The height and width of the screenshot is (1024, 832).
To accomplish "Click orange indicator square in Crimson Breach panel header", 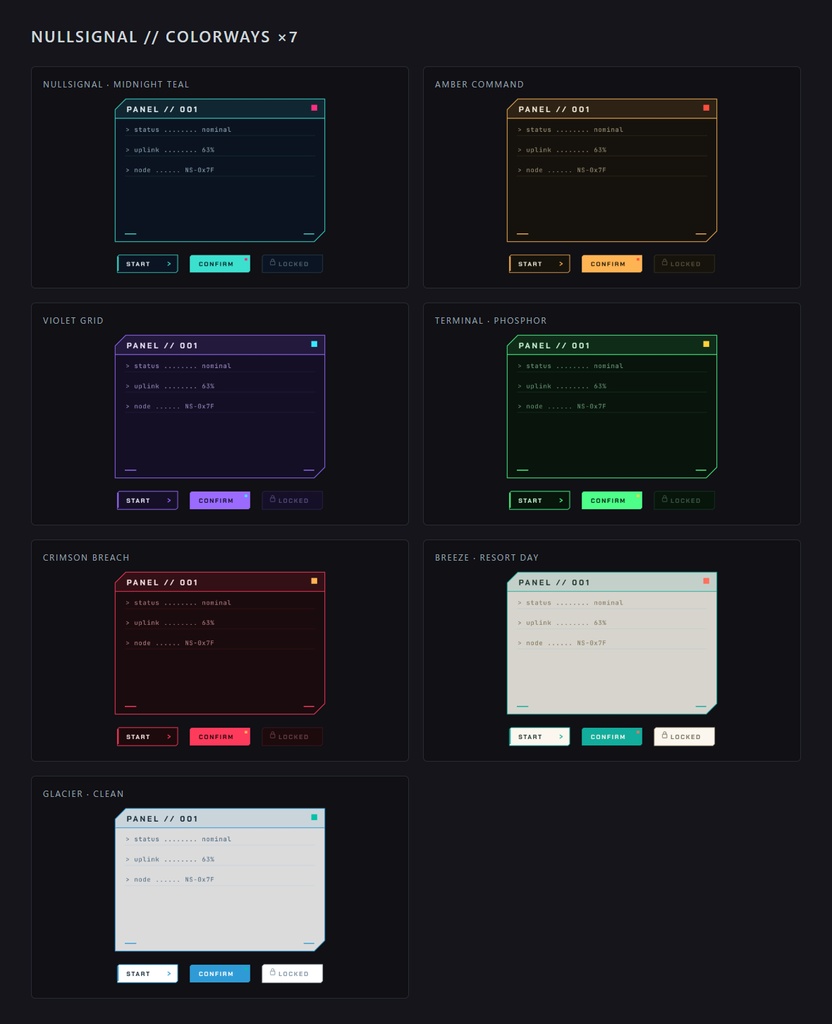I will pyautogui.click(x=314, y=581).
